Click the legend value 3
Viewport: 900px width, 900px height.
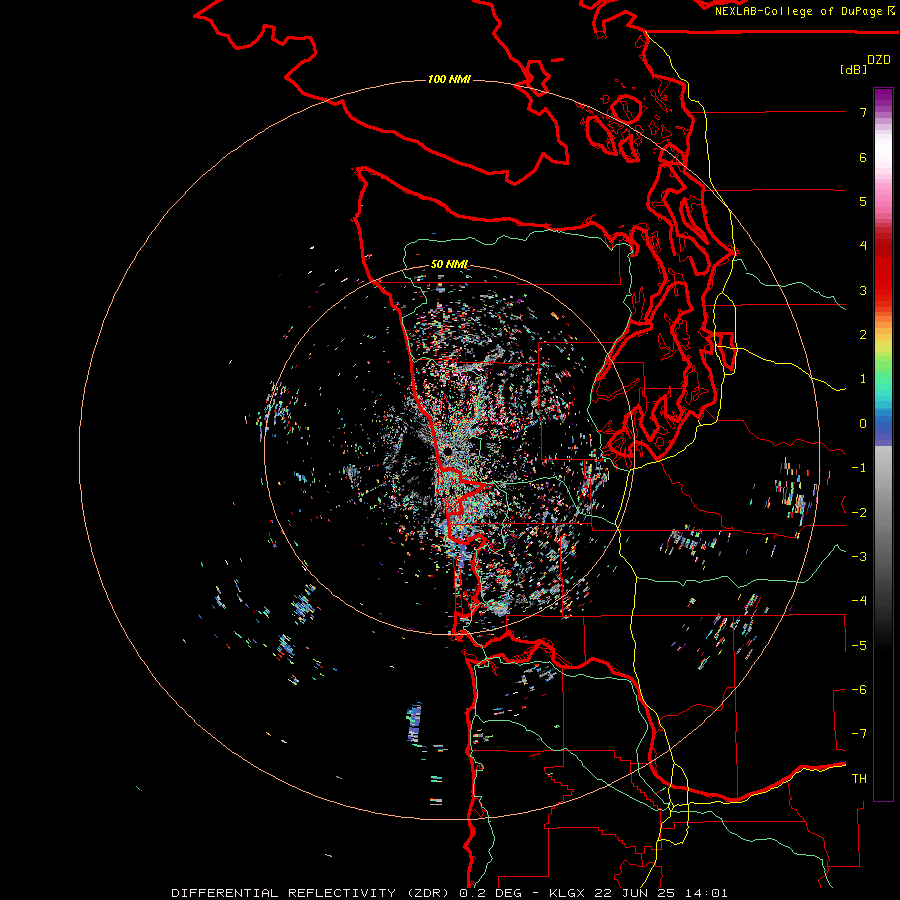(x=863, y=290)
